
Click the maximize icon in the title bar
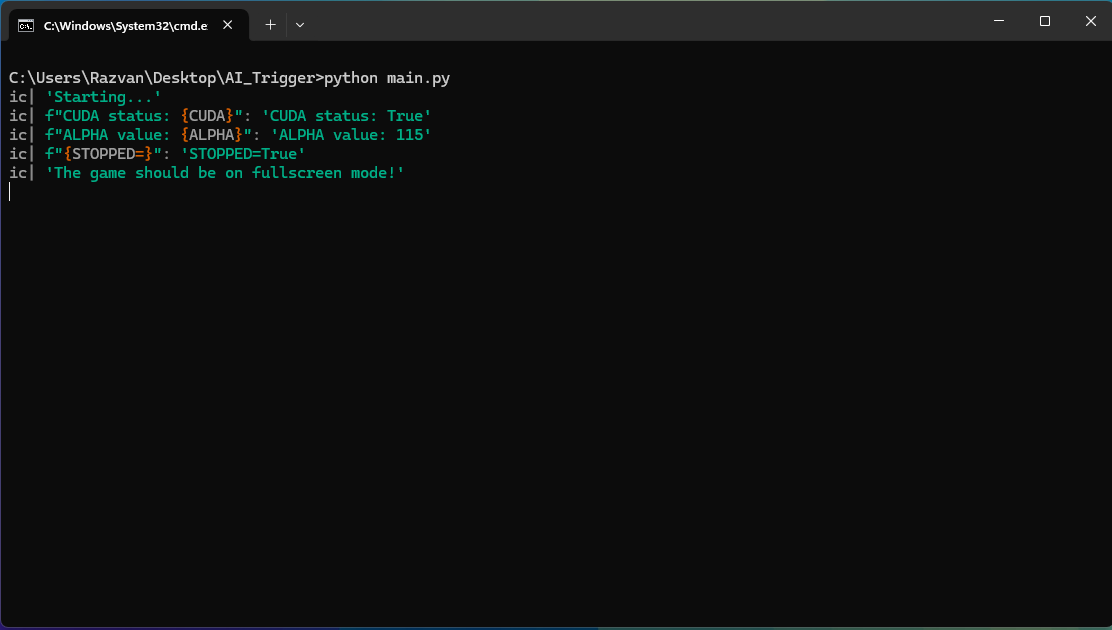(x=1044, y=21)
